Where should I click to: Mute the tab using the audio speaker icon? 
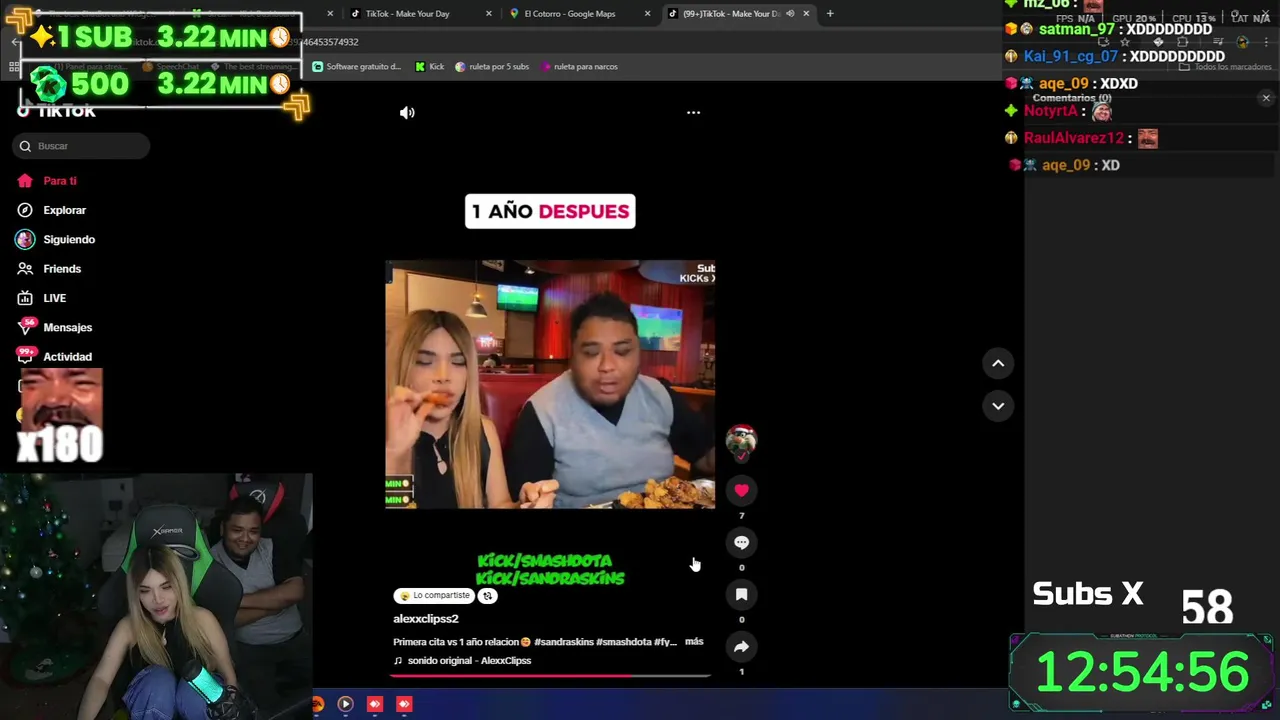tap(790, 14)
